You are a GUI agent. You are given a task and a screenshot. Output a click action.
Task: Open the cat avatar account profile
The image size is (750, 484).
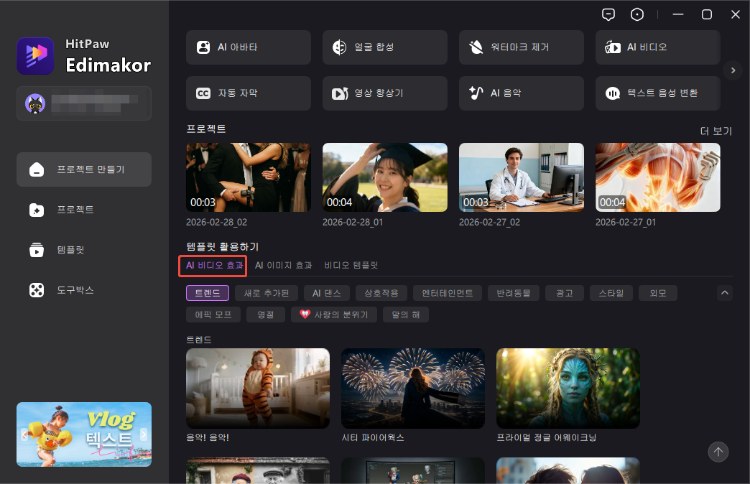(x=35, y=103)
